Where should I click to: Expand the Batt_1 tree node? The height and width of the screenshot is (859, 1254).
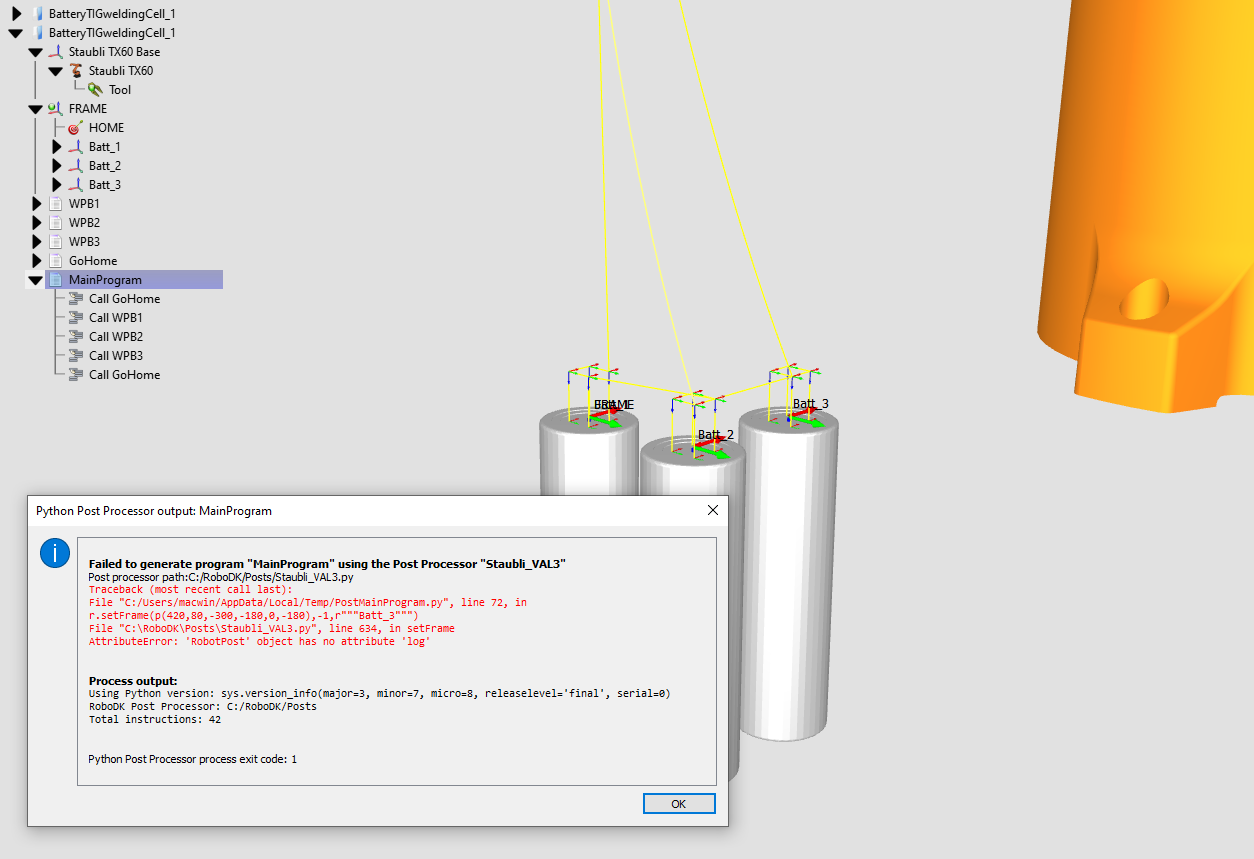click(x=57, y=147)
